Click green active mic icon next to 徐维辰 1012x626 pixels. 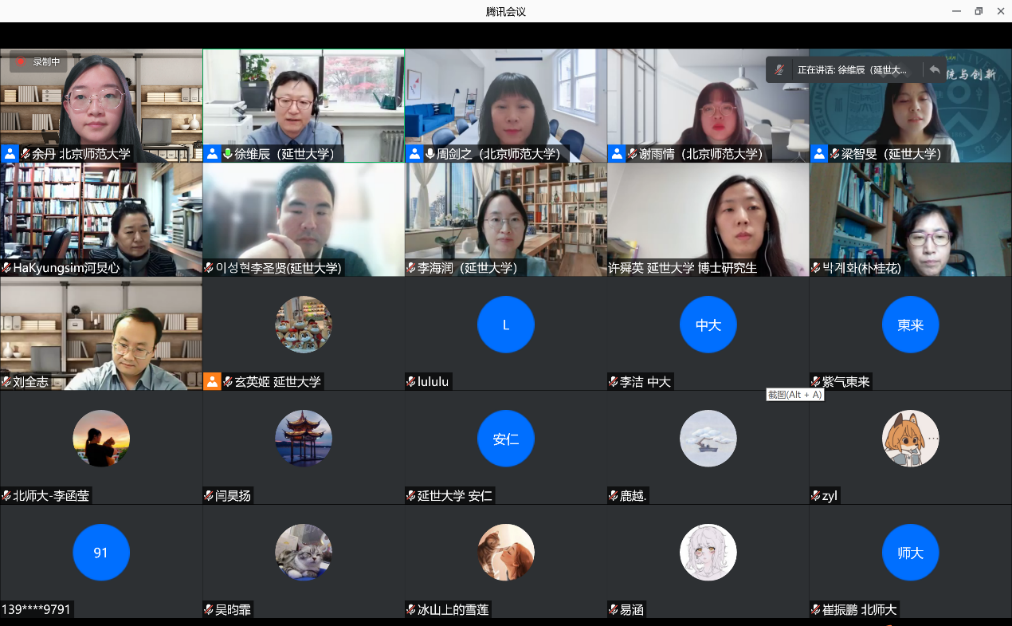click(x=227, y=154)
